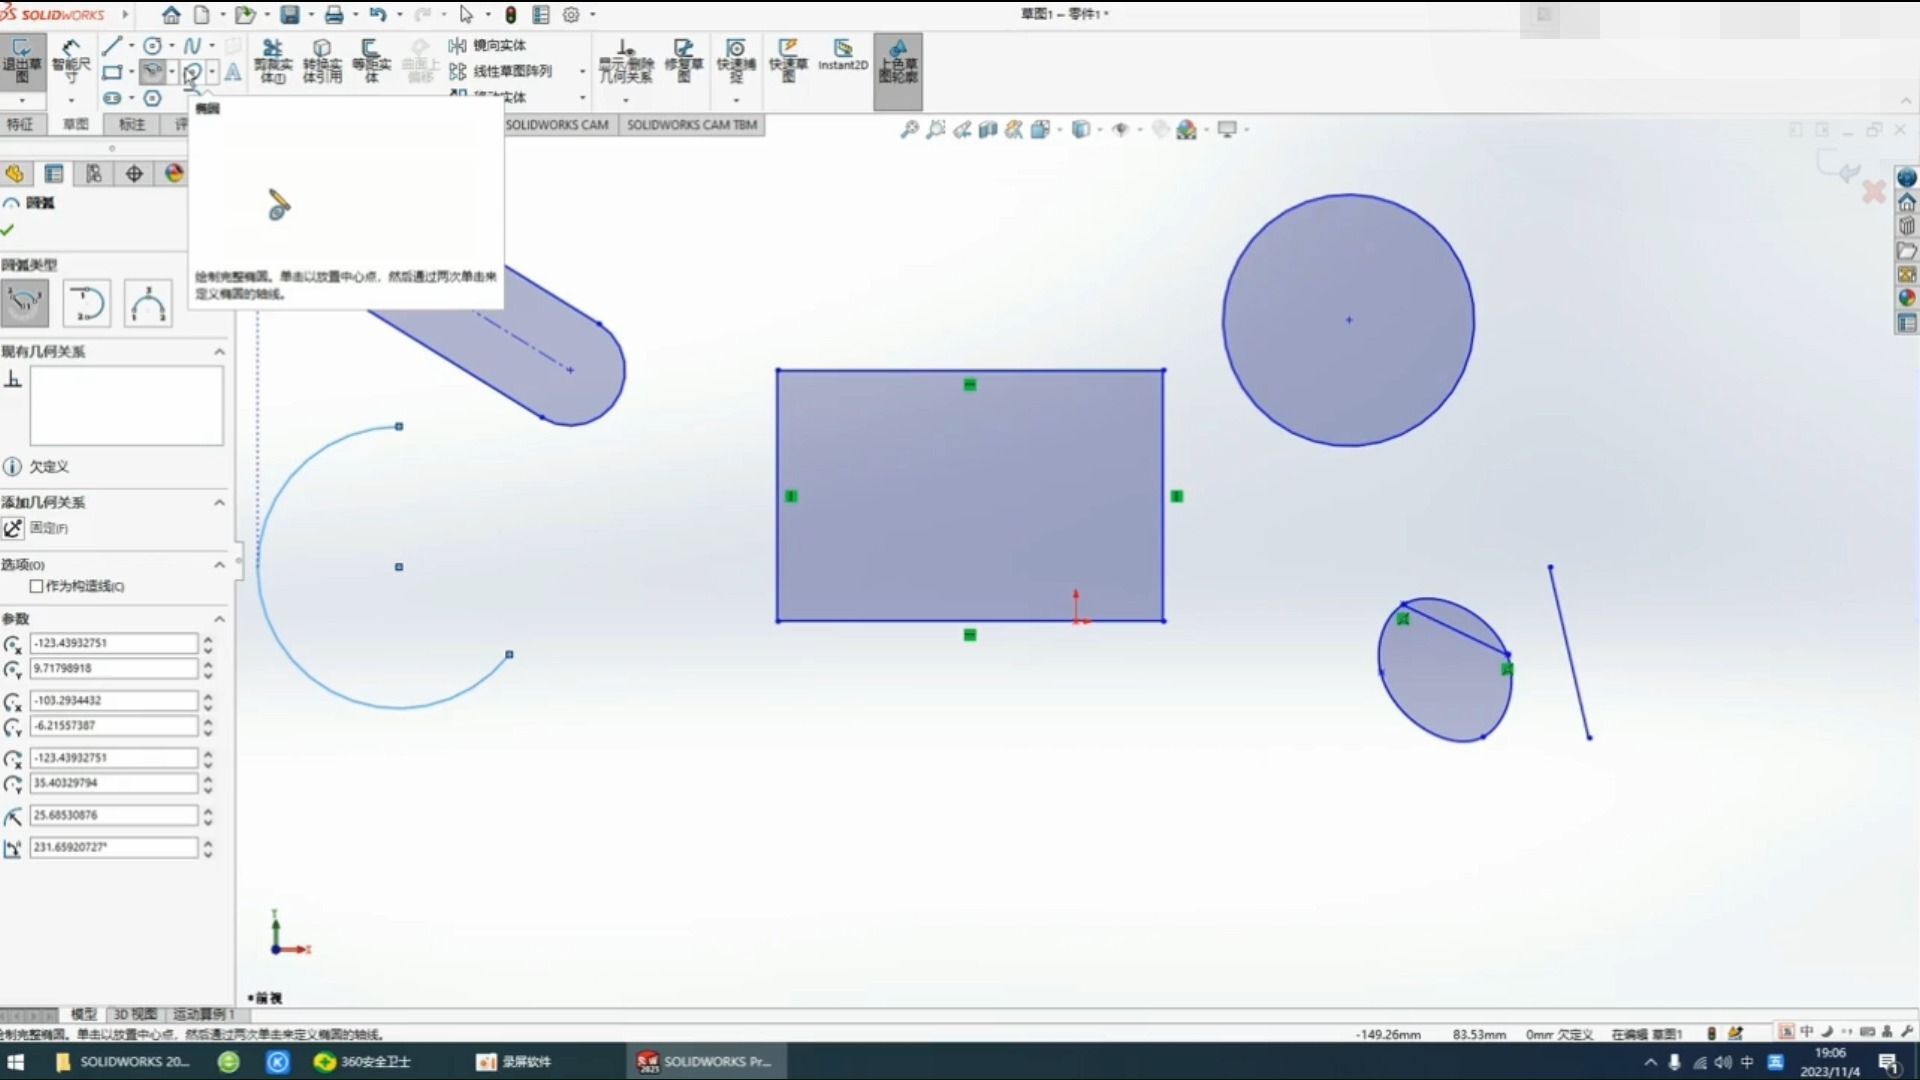Select the Offset Entities tool
The height and width of the screenshot is (1080, 1920).
pyautogui.click(x=371, y=62)
